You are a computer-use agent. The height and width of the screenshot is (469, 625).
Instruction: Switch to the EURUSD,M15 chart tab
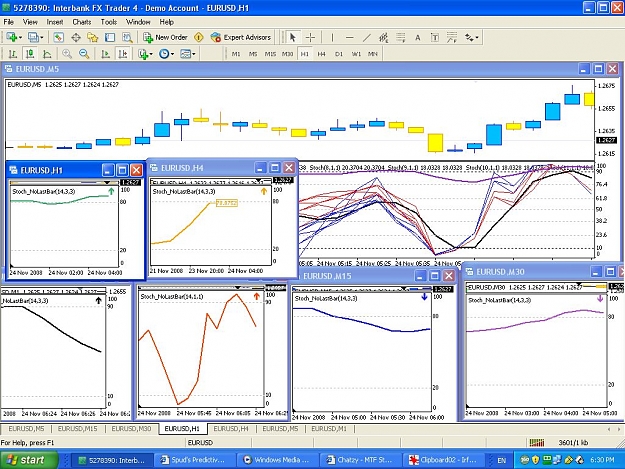[77, 429]
